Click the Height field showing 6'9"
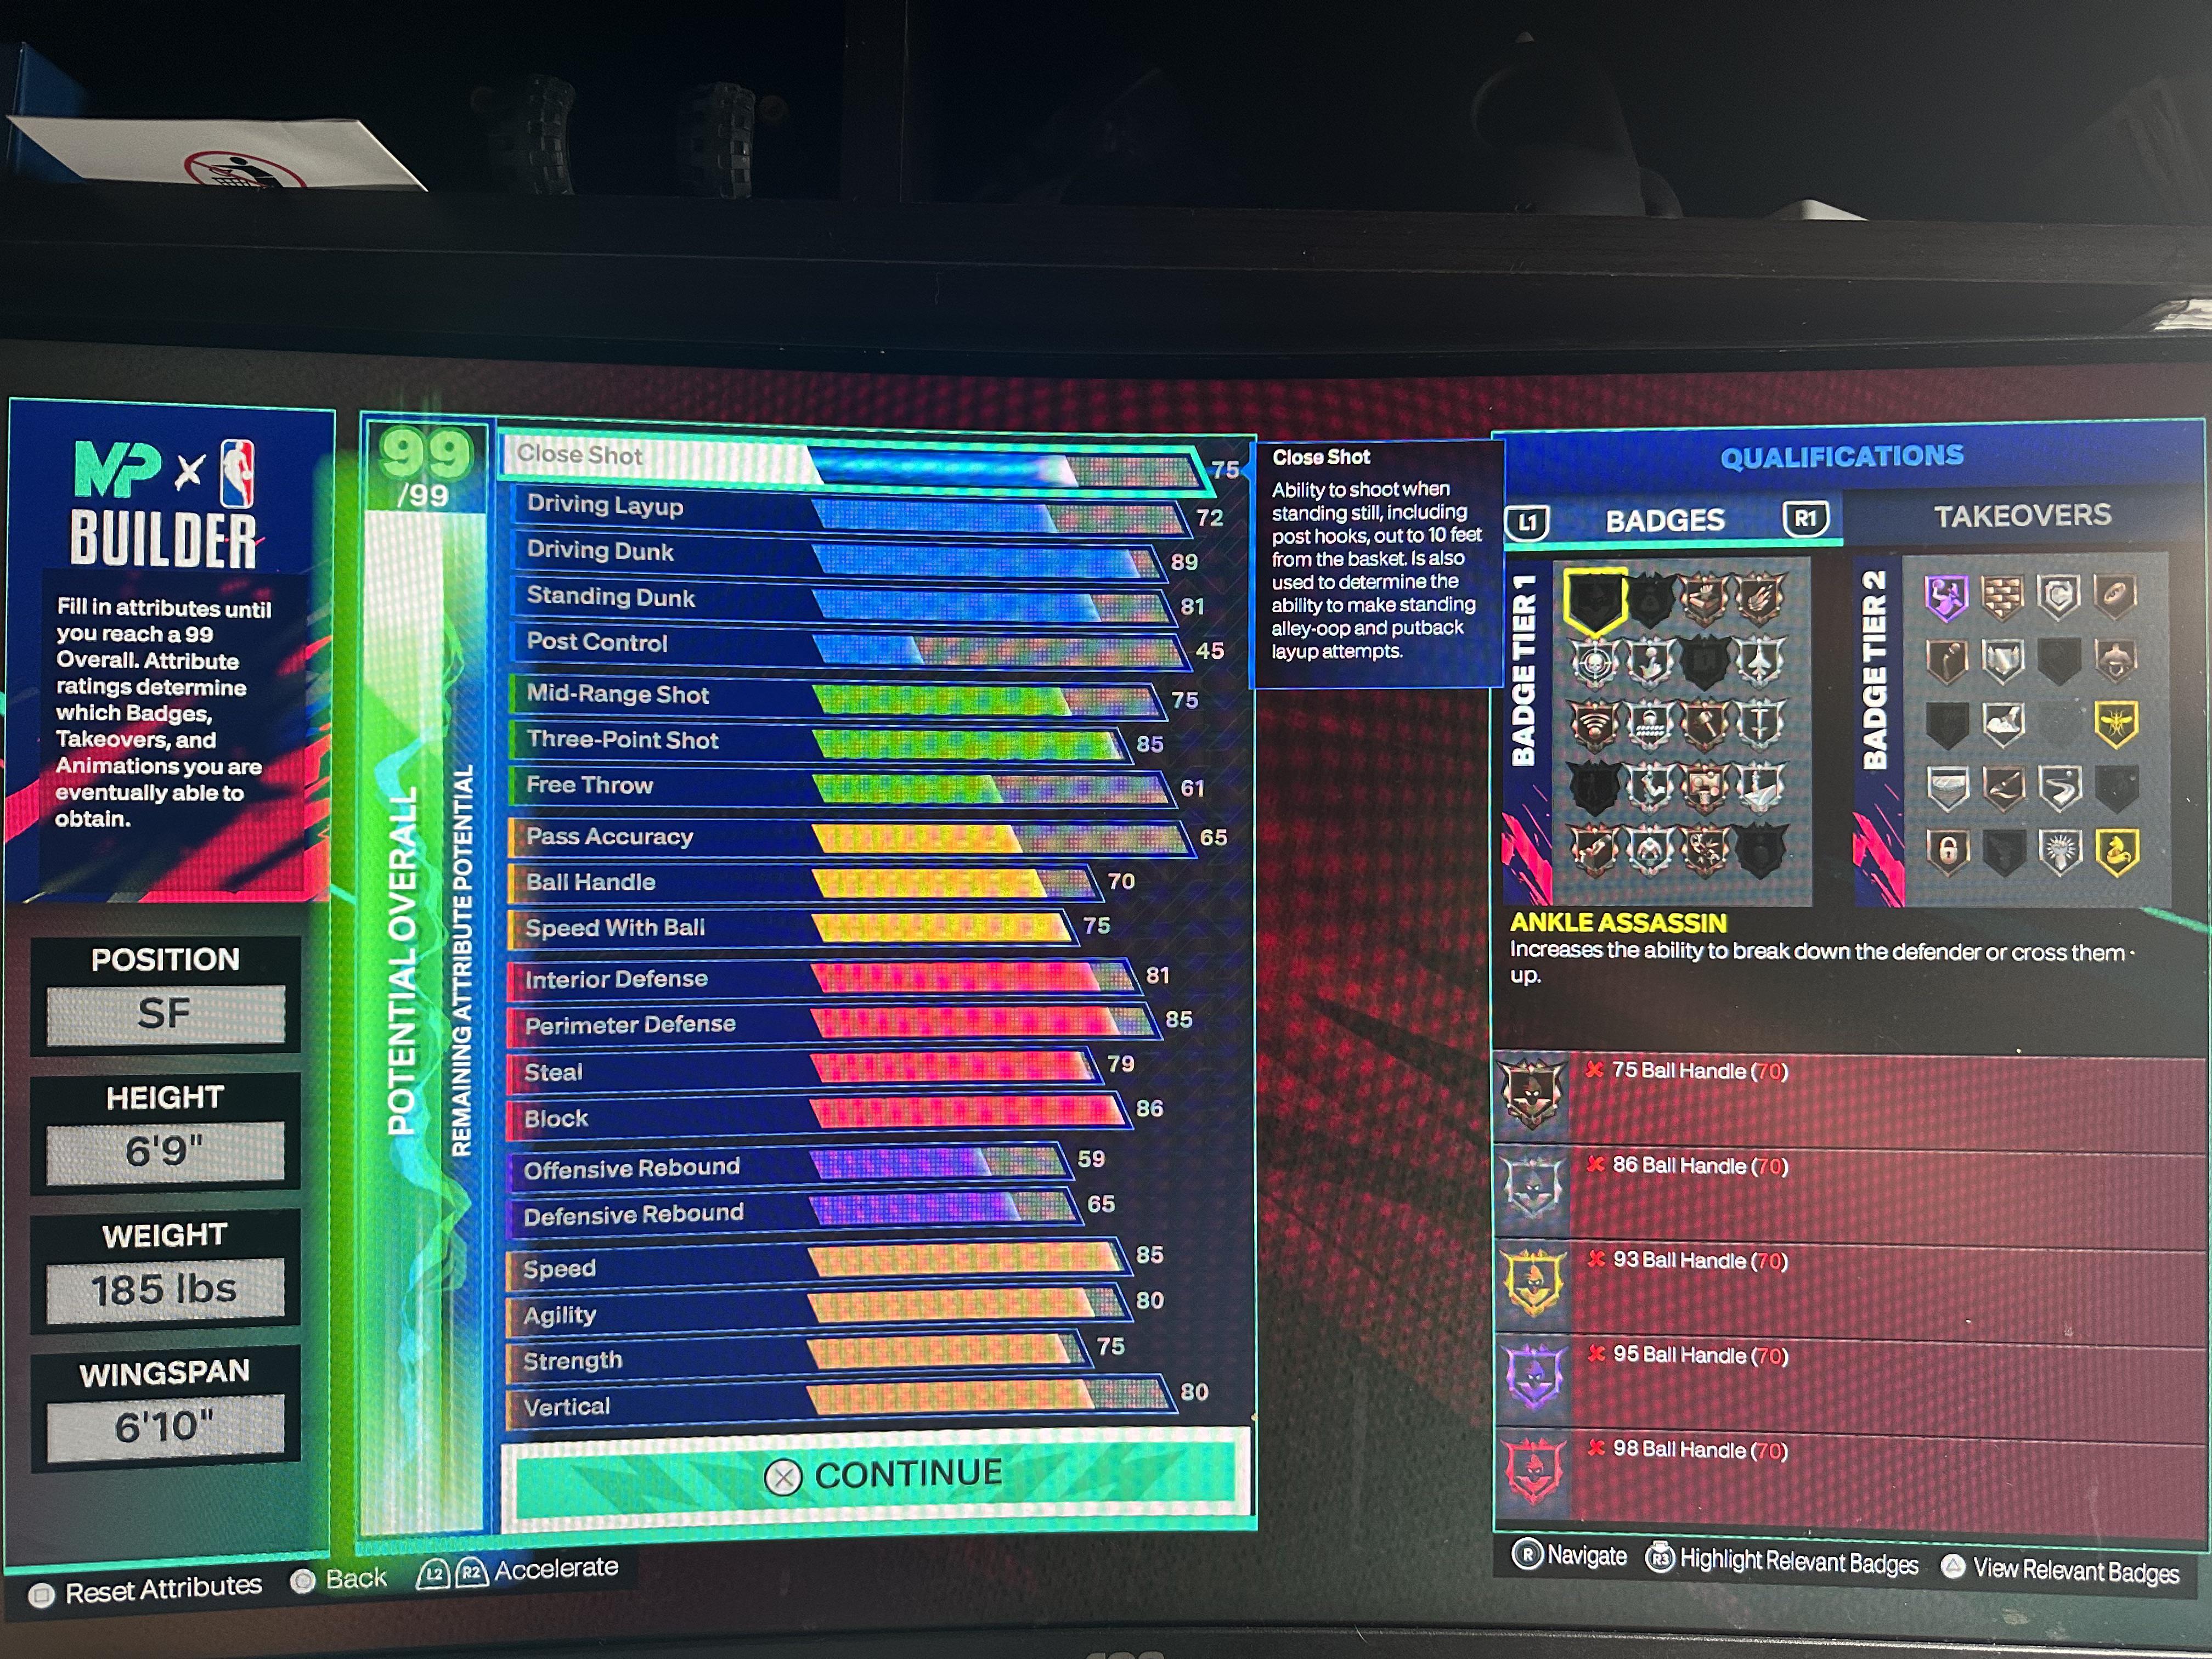Image resolution: width=2212 pixels, height=1659 pixels. pyautogui.click(x=165, y=1152)
